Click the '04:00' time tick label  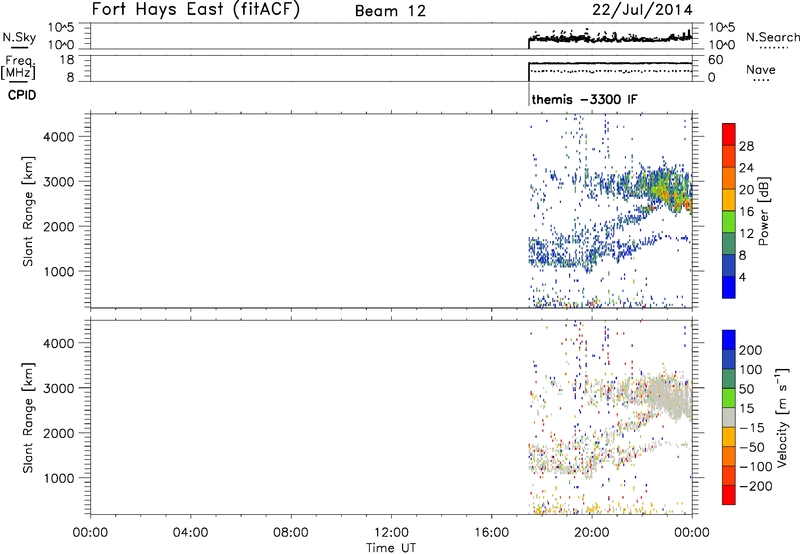(x=190, y=533)
